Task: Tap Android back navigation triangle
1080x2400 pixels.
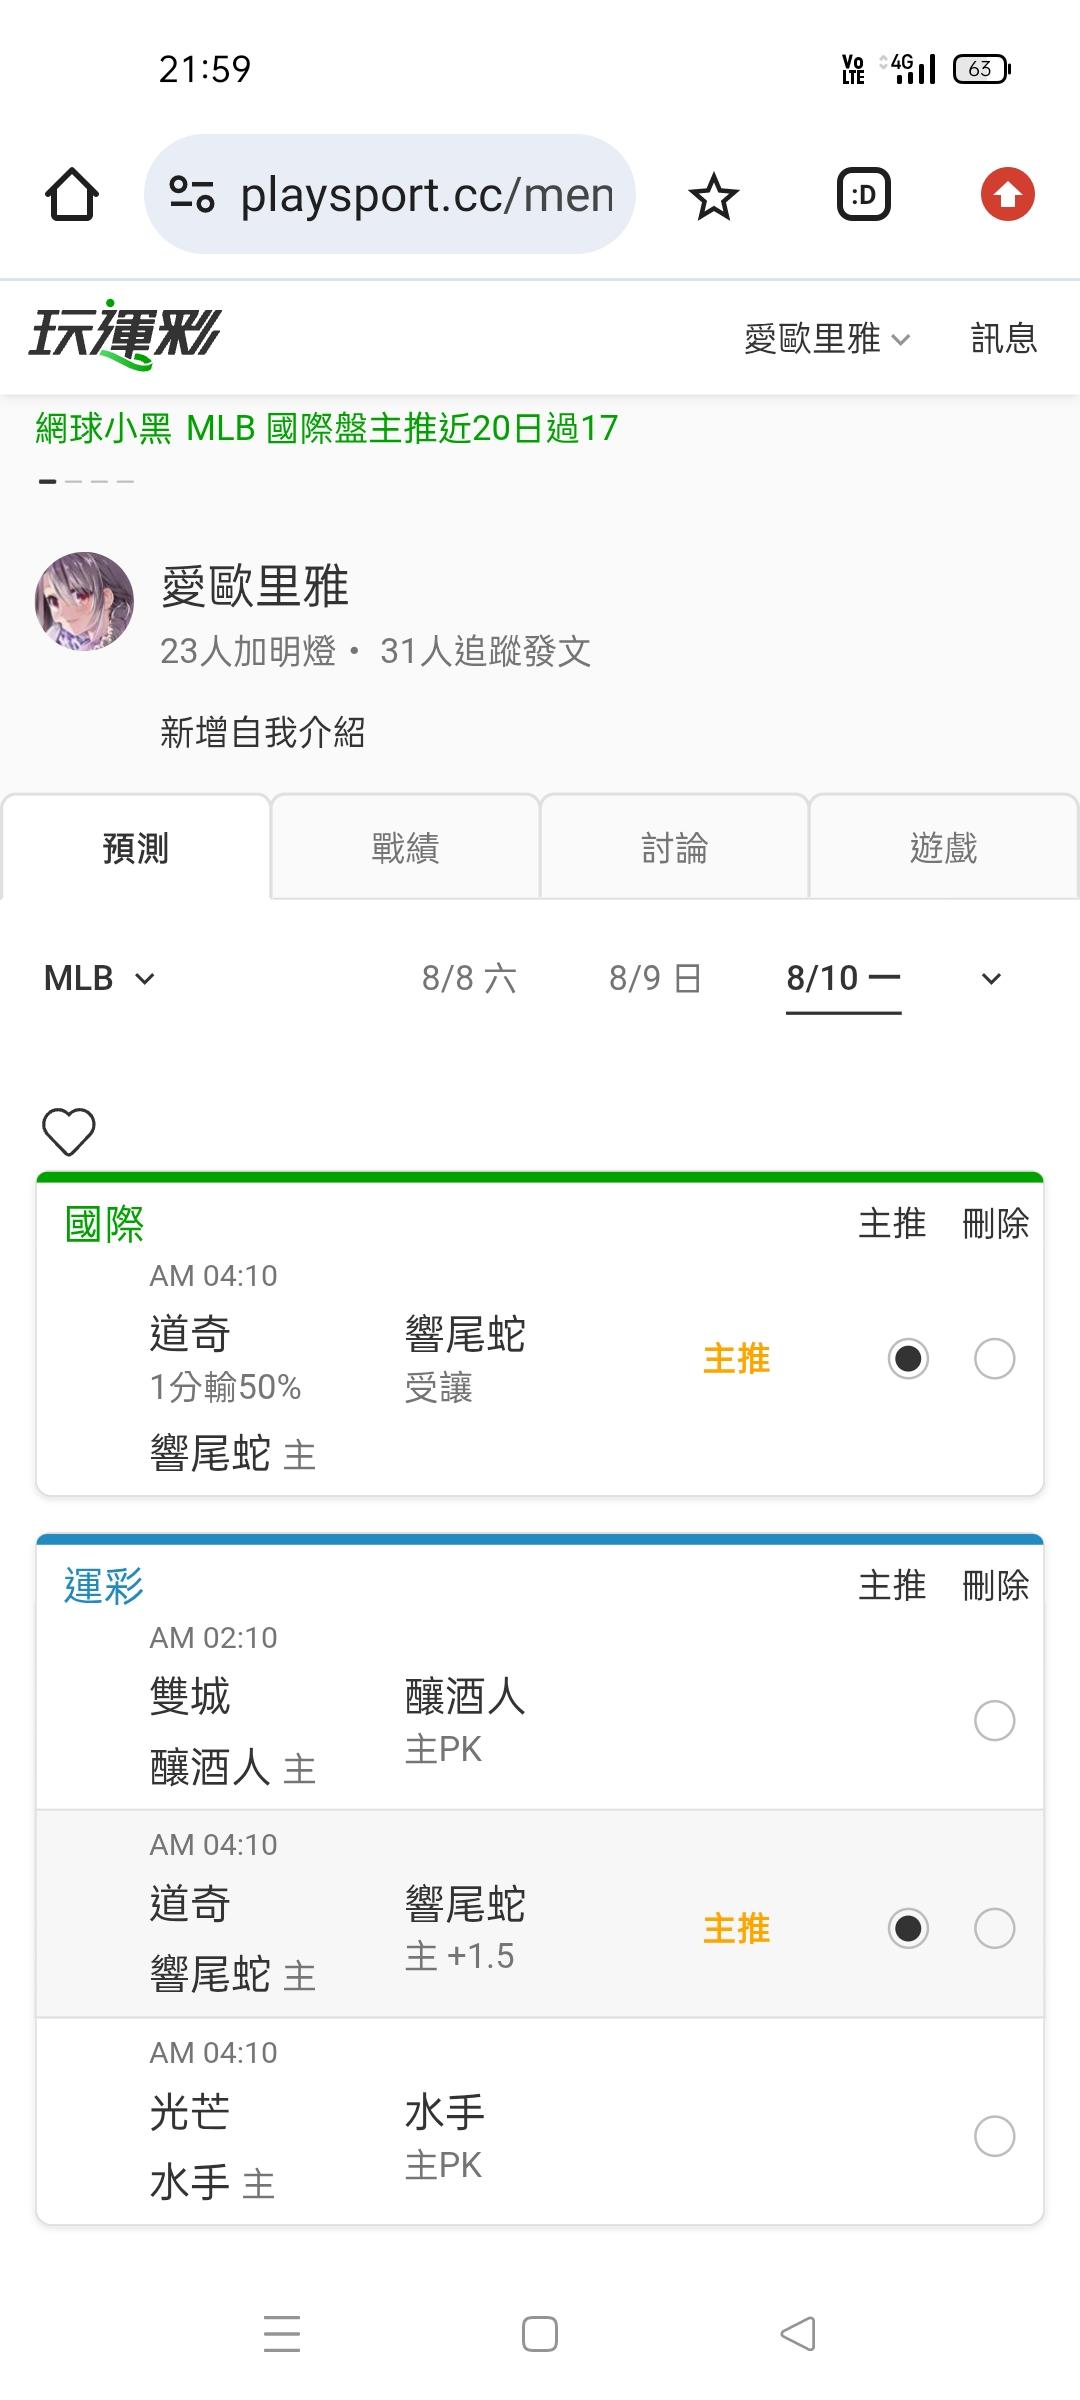Action: (x=798, y=2334)
